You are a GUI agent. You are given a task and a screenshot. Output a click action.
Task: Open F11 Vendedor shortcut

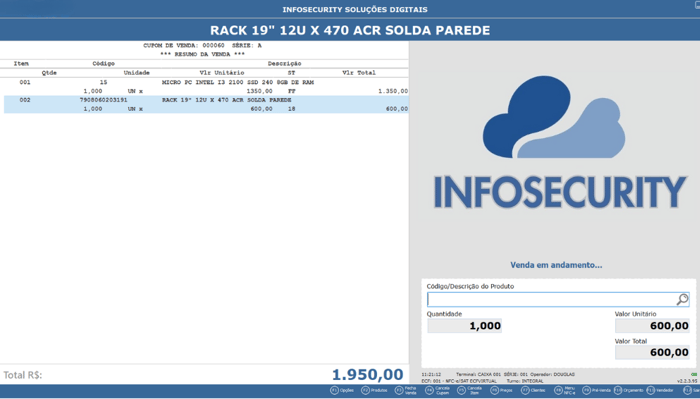click(x=660, y=391)
